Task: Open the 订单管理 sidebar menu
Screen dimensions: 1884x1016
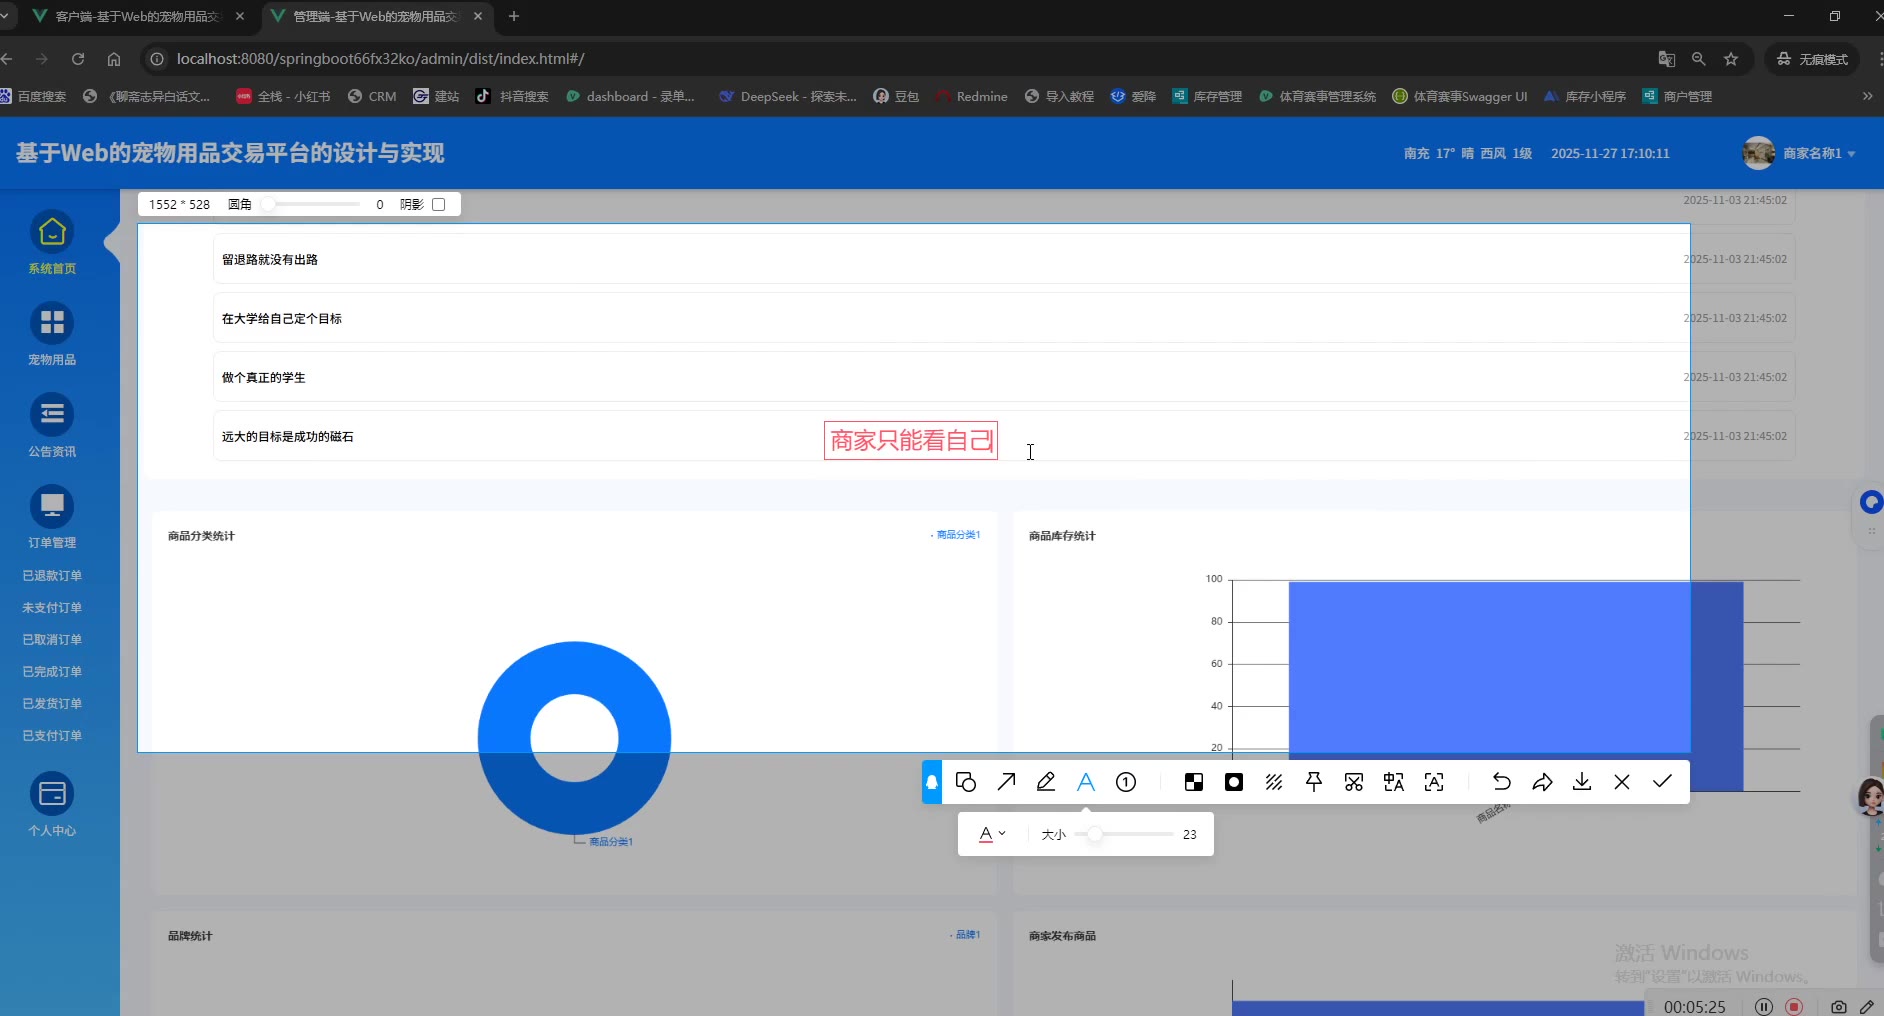Action: click(52, 517)
